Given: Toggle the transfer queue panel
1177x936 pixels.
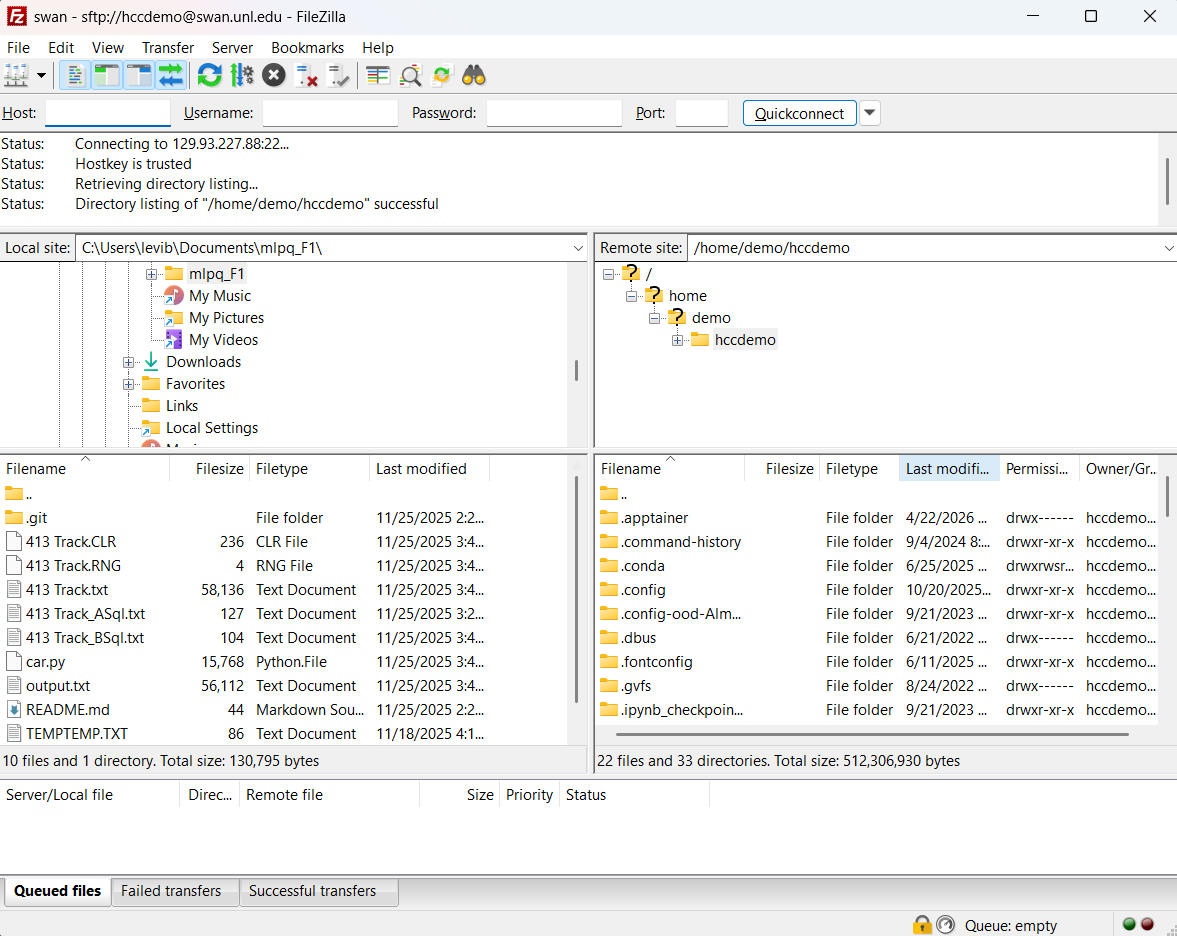Looking at the screenshot, I should 169,75.
